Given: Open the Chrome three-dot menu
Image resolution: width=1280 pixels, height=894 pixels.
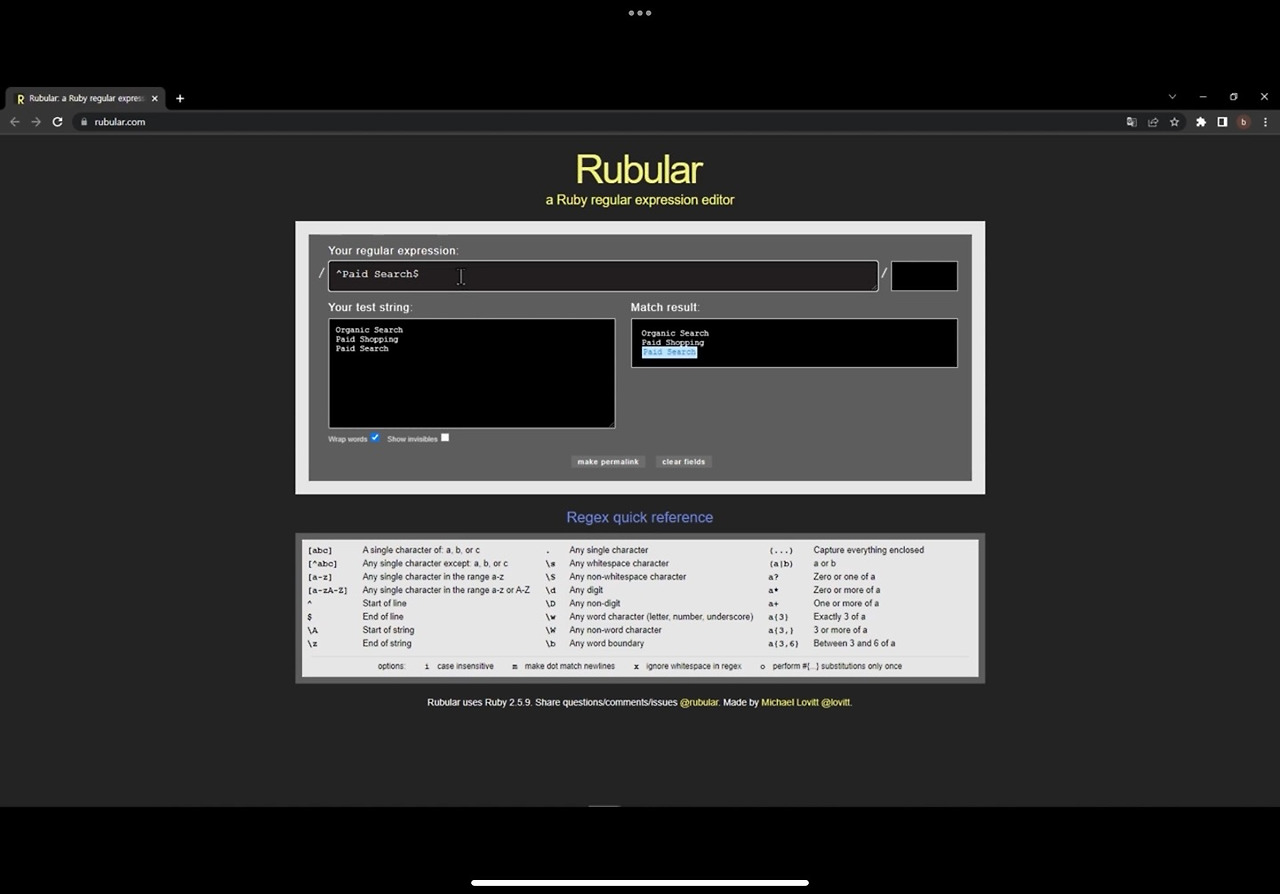Looking at the screenshot, I should tap(1265, 122).
